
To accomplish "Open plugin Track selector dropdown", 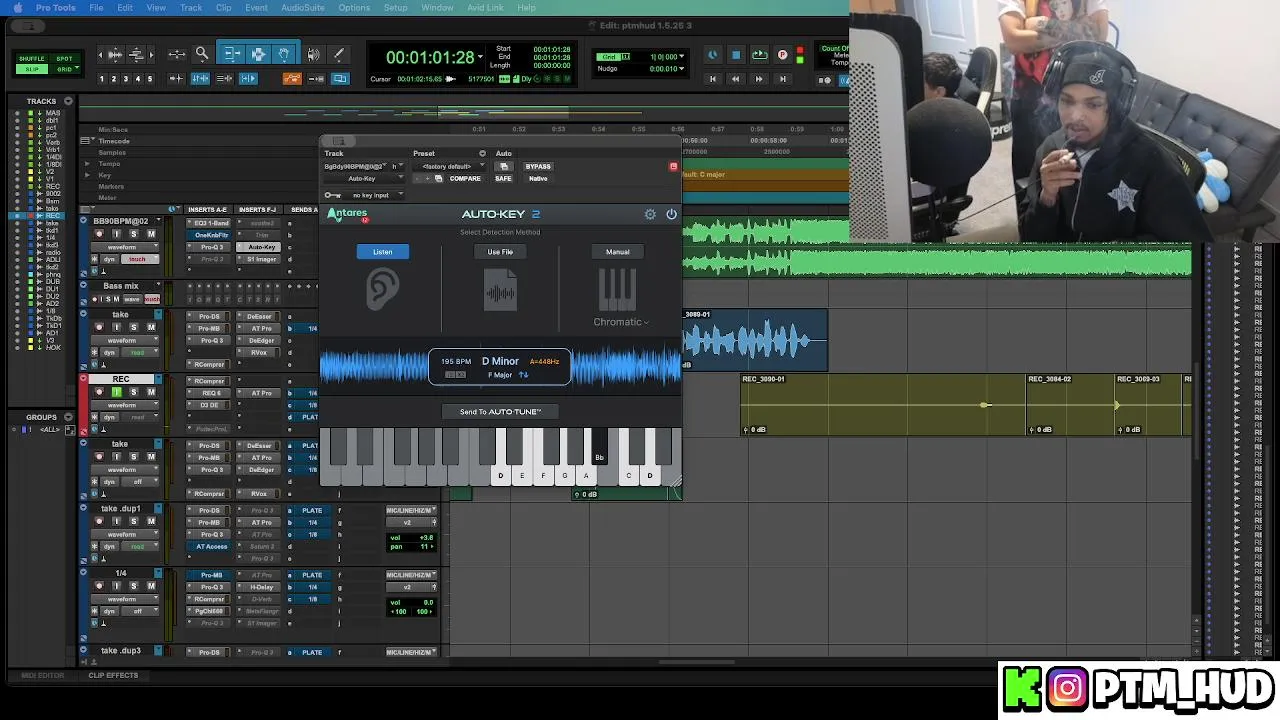I will click(357, 166).
